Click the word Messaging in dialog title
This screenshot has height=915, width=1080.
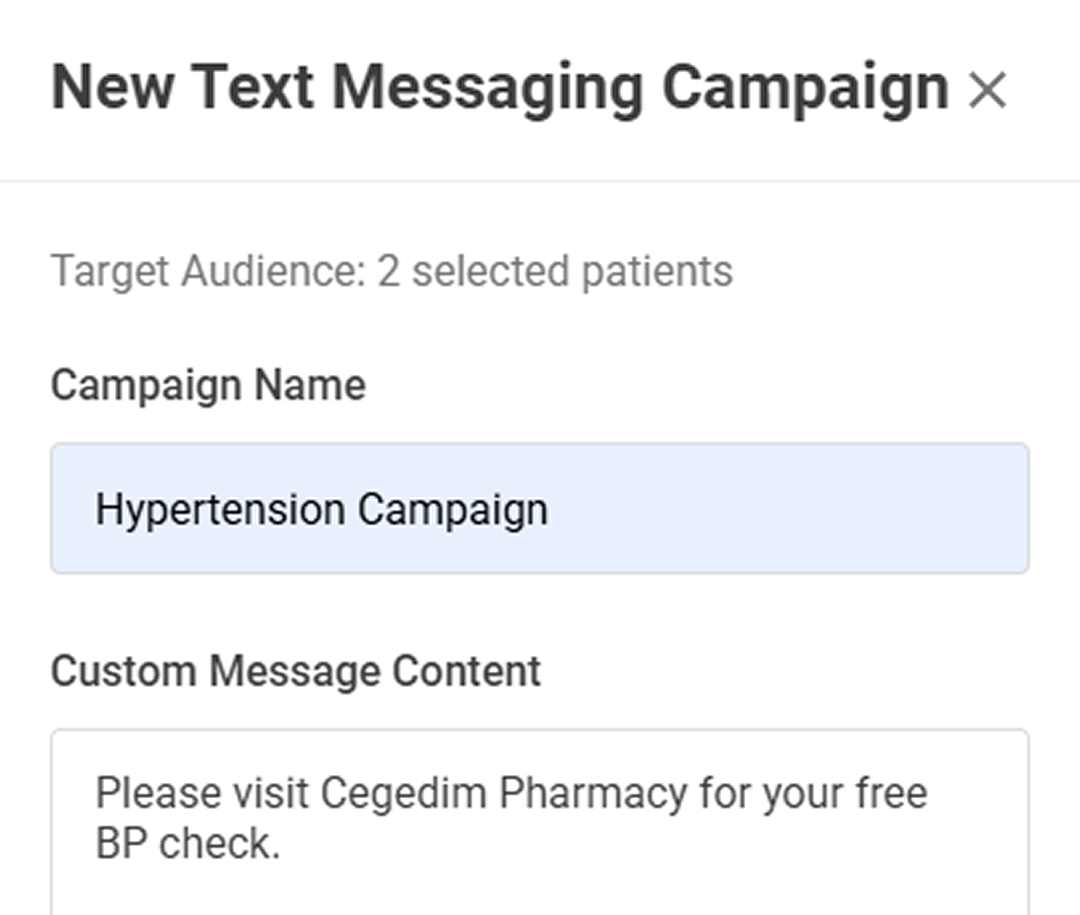[488, 90]
